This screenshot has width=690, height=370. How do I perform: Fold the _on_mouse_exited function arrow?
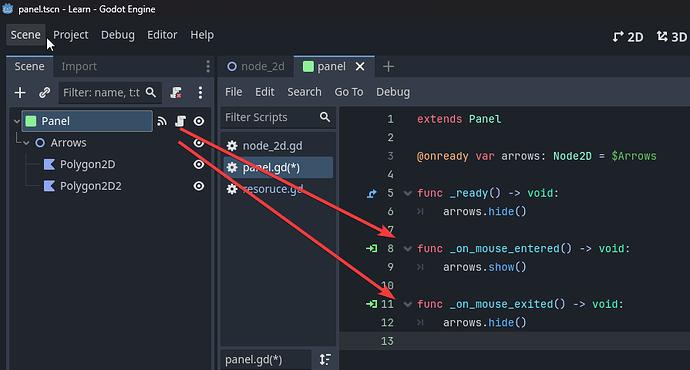click(x=408, y=304)
